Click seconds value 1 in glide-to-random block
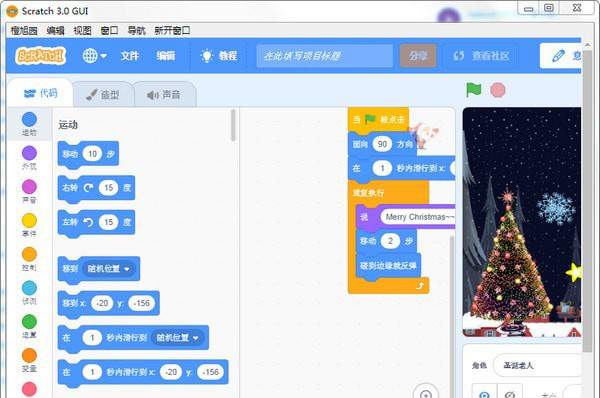 pos(92,338)
